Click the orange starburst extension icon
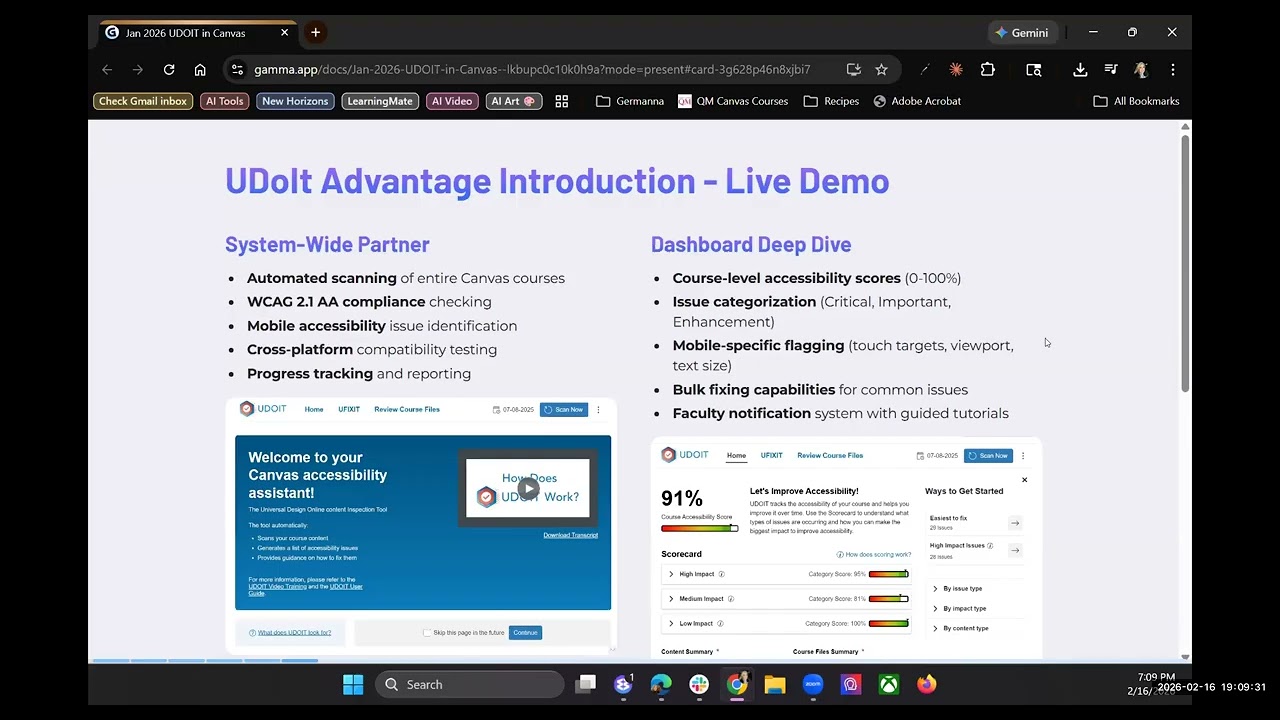 pos(956,70)
